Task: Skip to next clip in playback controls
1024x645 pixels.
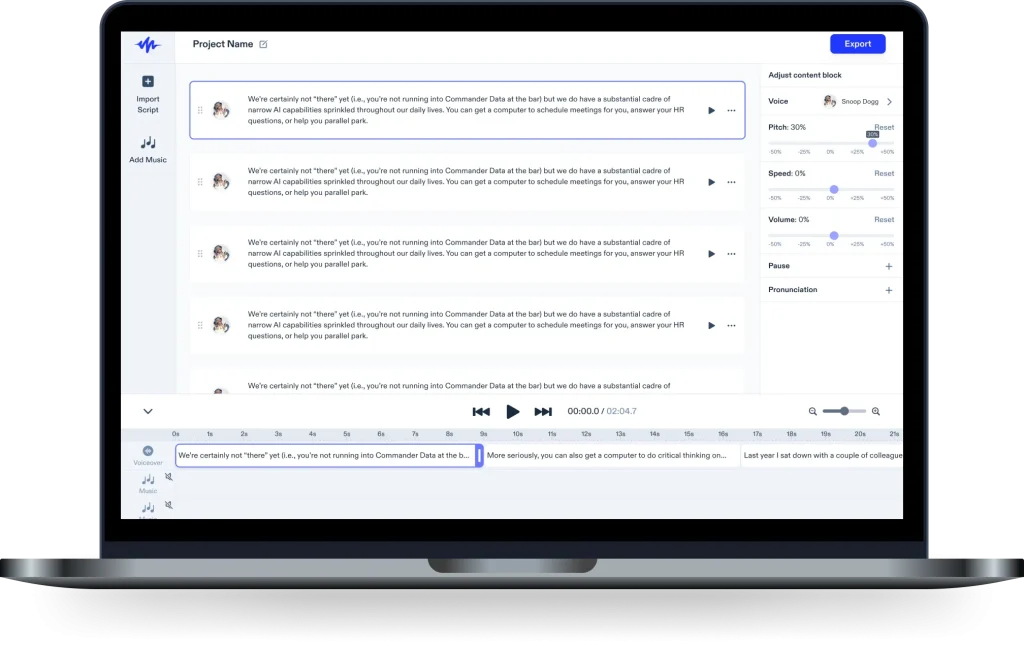Action: pos(543,411)
